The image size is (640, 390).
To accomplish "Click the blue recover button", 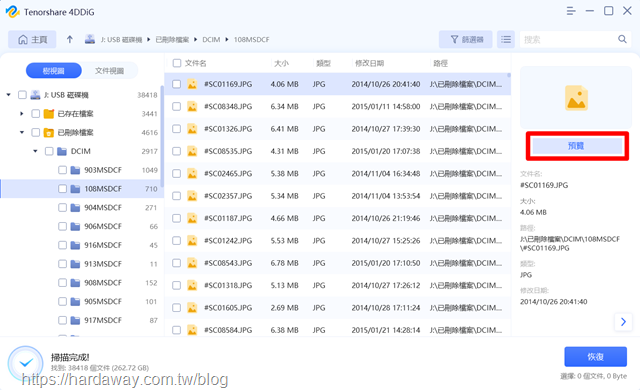I will click(x=596, y=357).
